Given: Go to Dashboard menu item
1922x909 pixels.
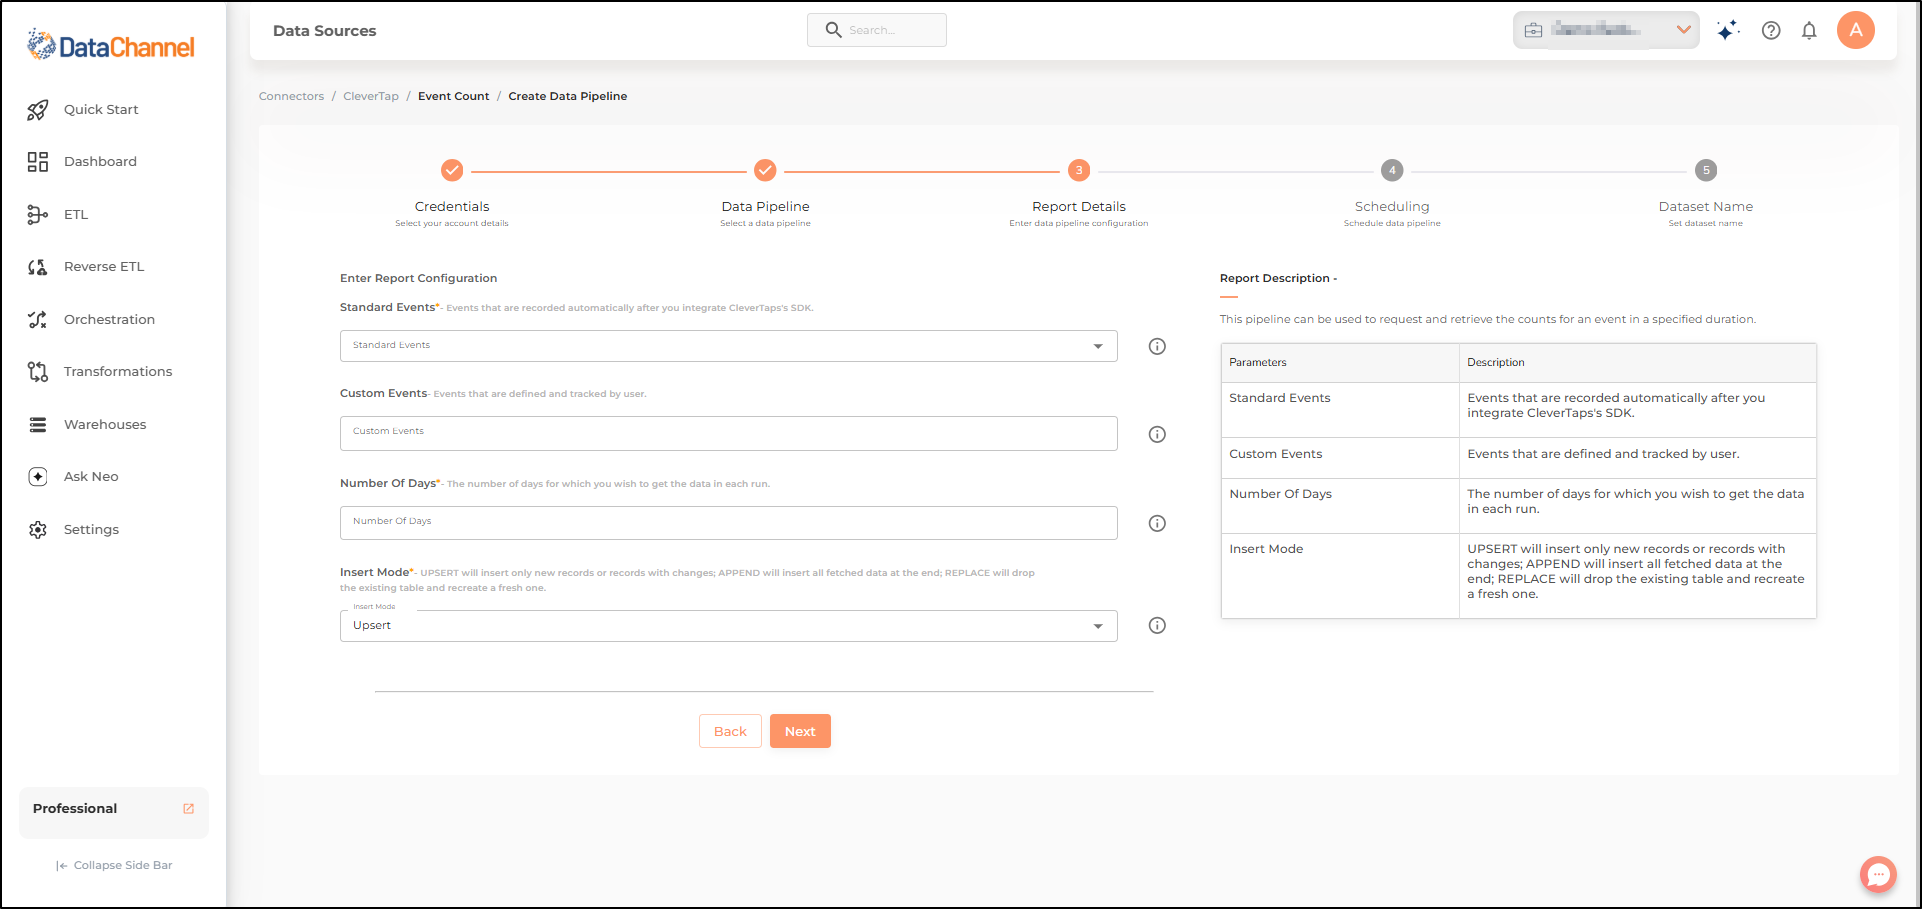Looking at the screenshot, I should [100, 162].
